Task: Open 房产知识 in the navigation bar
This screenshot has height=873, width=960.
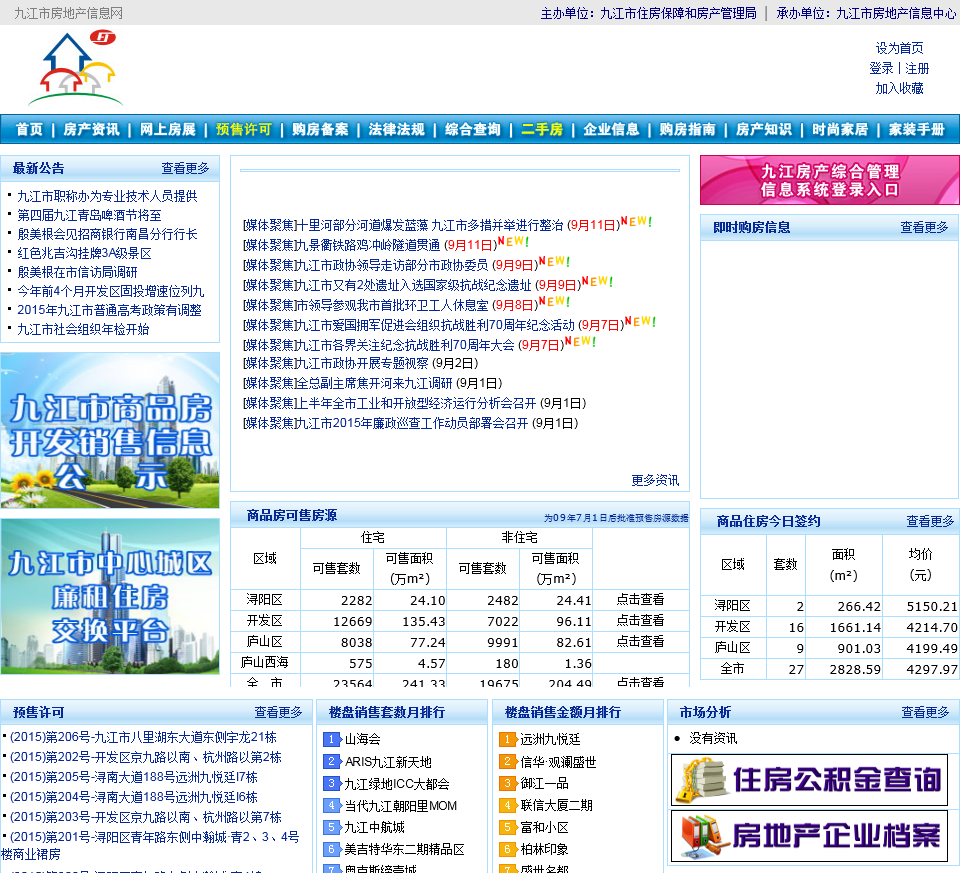Action: click(x=764, y=129)
